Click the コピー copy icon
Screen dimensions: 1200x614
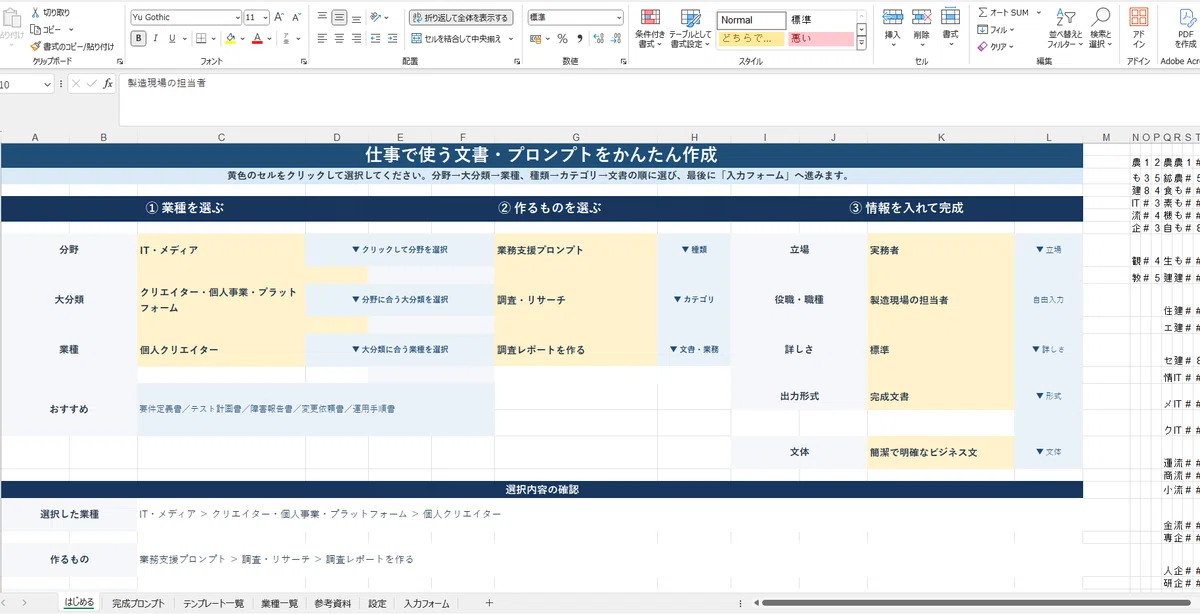coord(35,29)
